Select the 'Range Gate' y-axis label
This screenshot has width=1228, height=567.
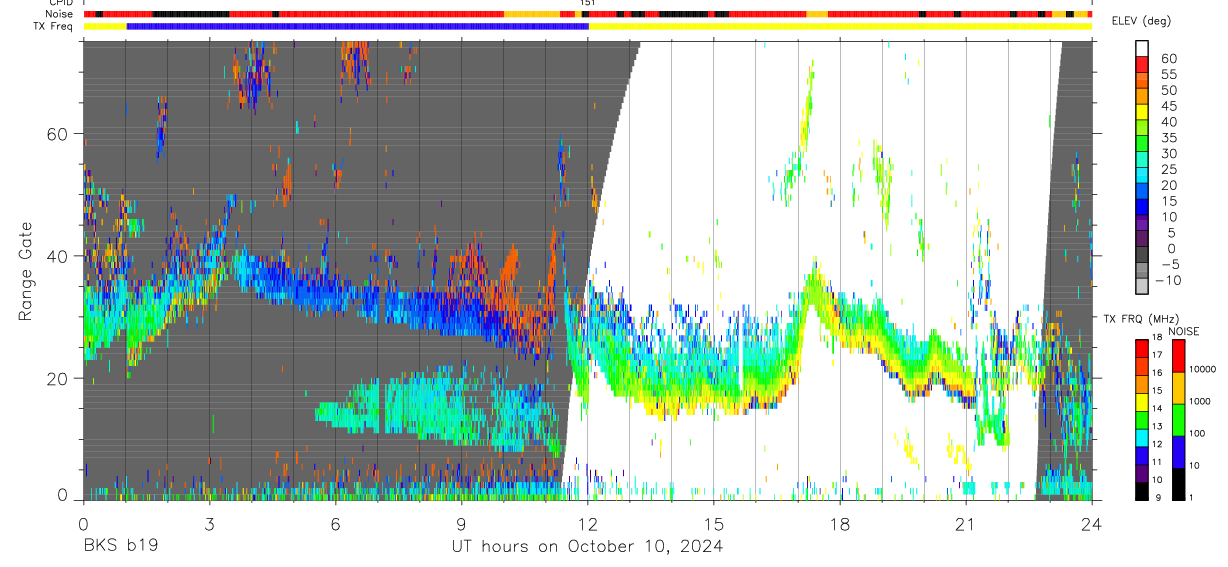[27, 271]
